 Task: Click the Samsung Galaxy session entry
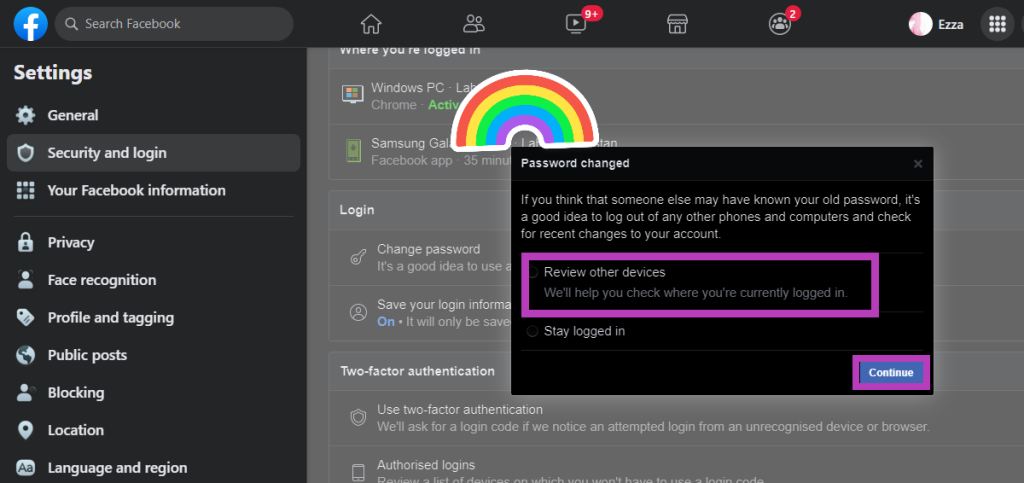click(x=420, y=151)
